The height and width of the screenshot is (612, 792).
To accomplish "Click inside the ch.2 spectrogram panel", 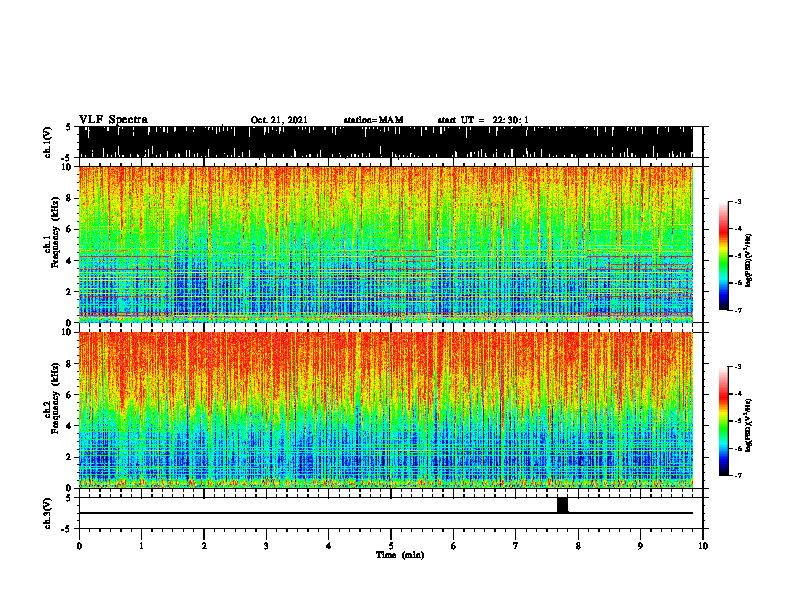I will pyautogui.click(x=385, y=410).
